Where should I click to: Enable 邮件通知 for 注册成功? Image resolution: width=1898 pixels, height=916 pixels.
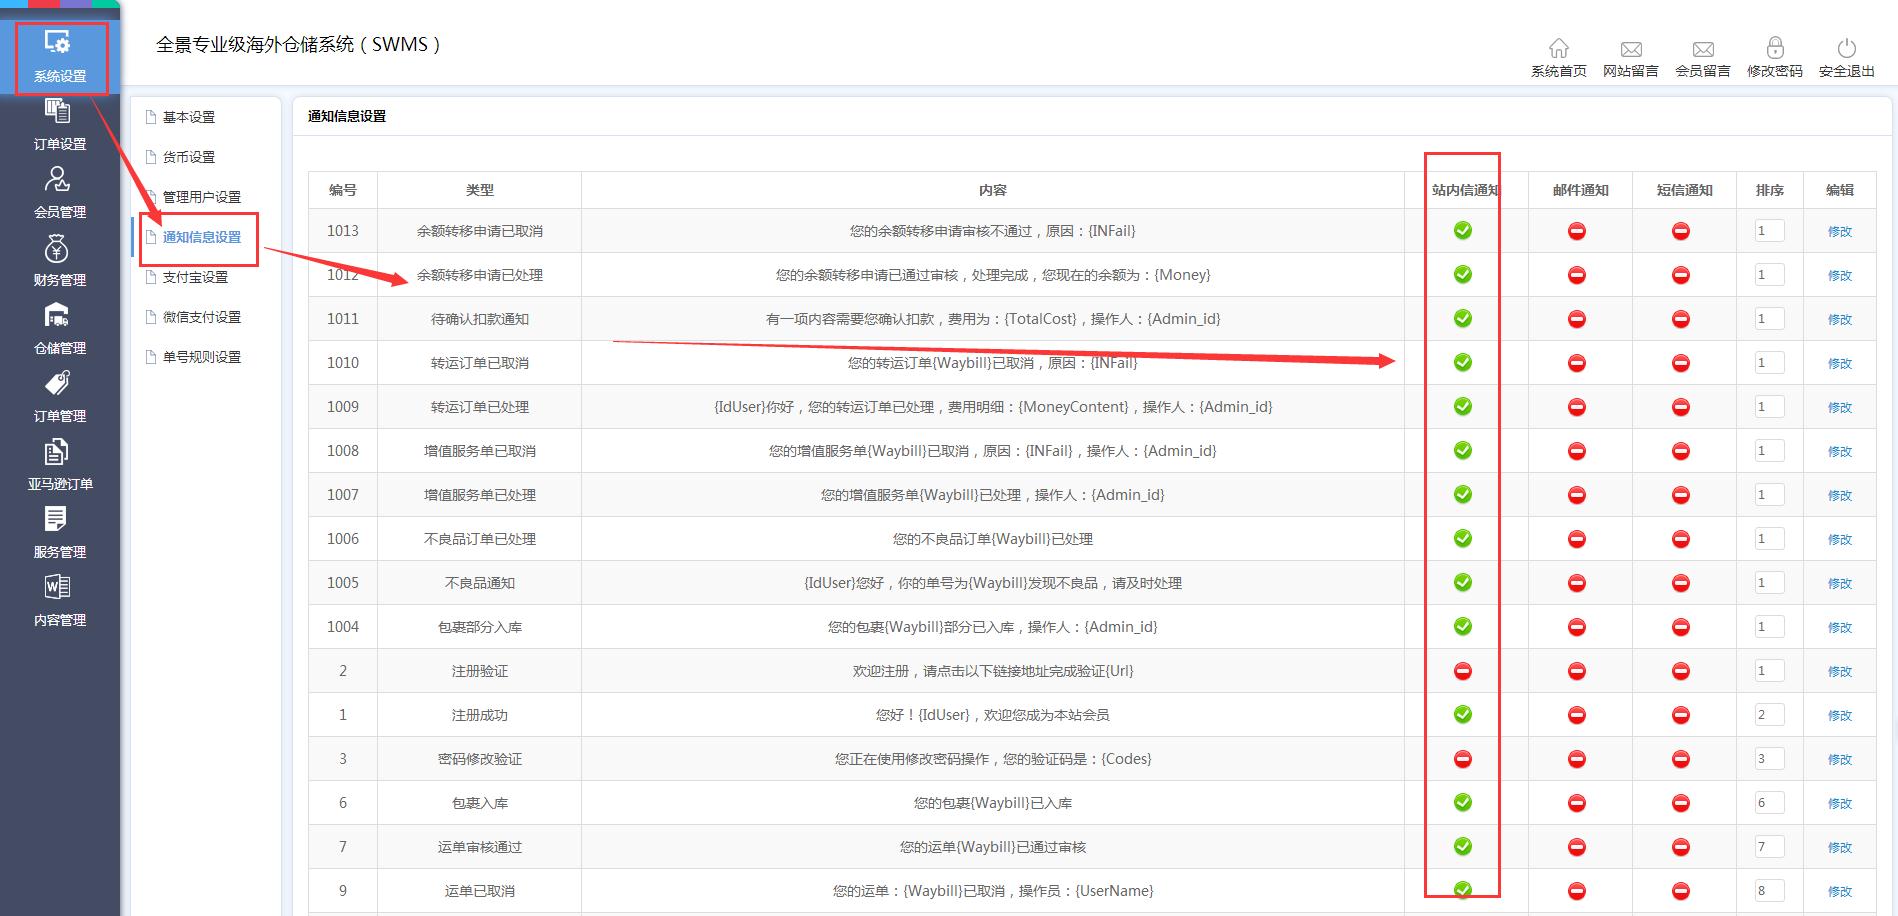(x=1576, y=714)
